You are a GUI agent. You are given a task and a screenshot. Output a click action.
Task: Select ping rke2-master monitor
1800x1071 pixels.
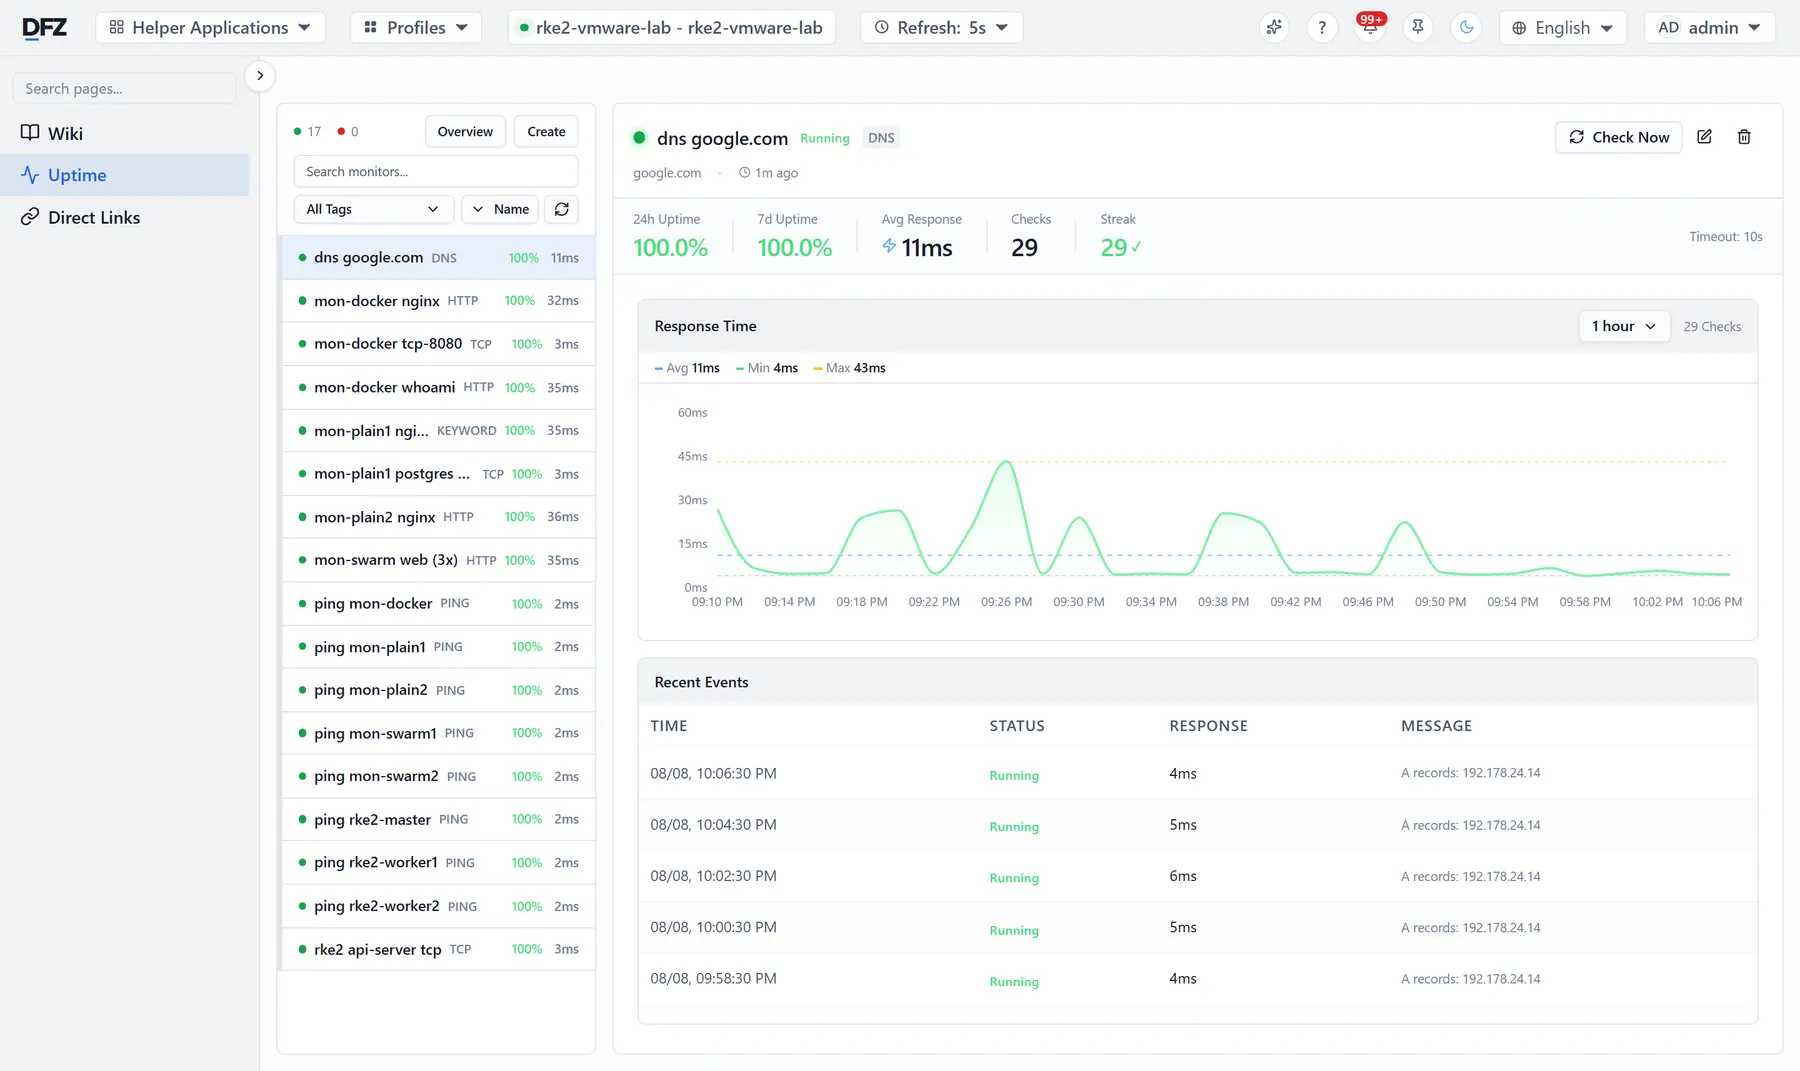[437, 819]
